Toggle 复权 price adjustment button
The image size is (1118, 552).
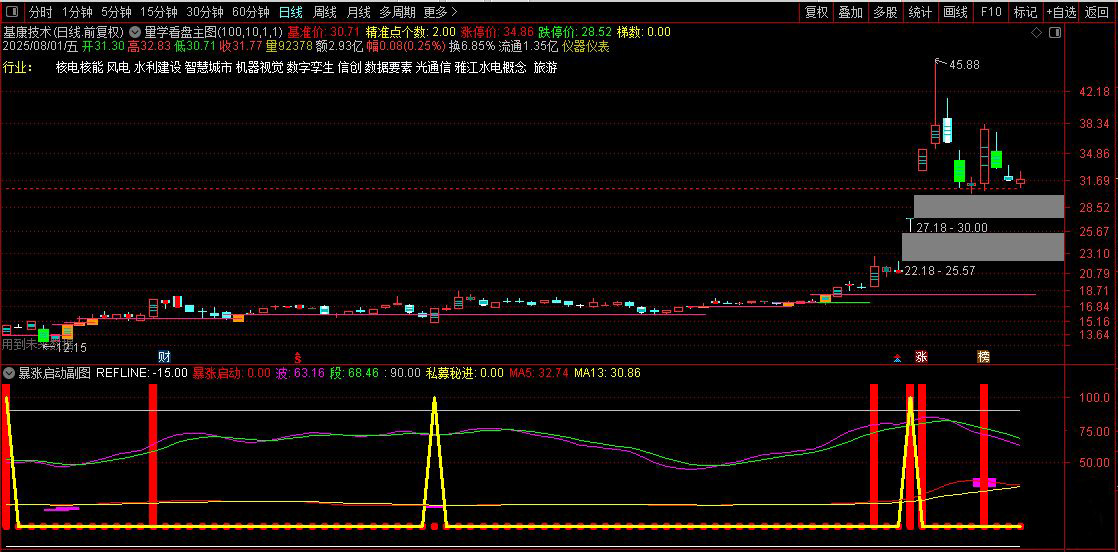816,12
